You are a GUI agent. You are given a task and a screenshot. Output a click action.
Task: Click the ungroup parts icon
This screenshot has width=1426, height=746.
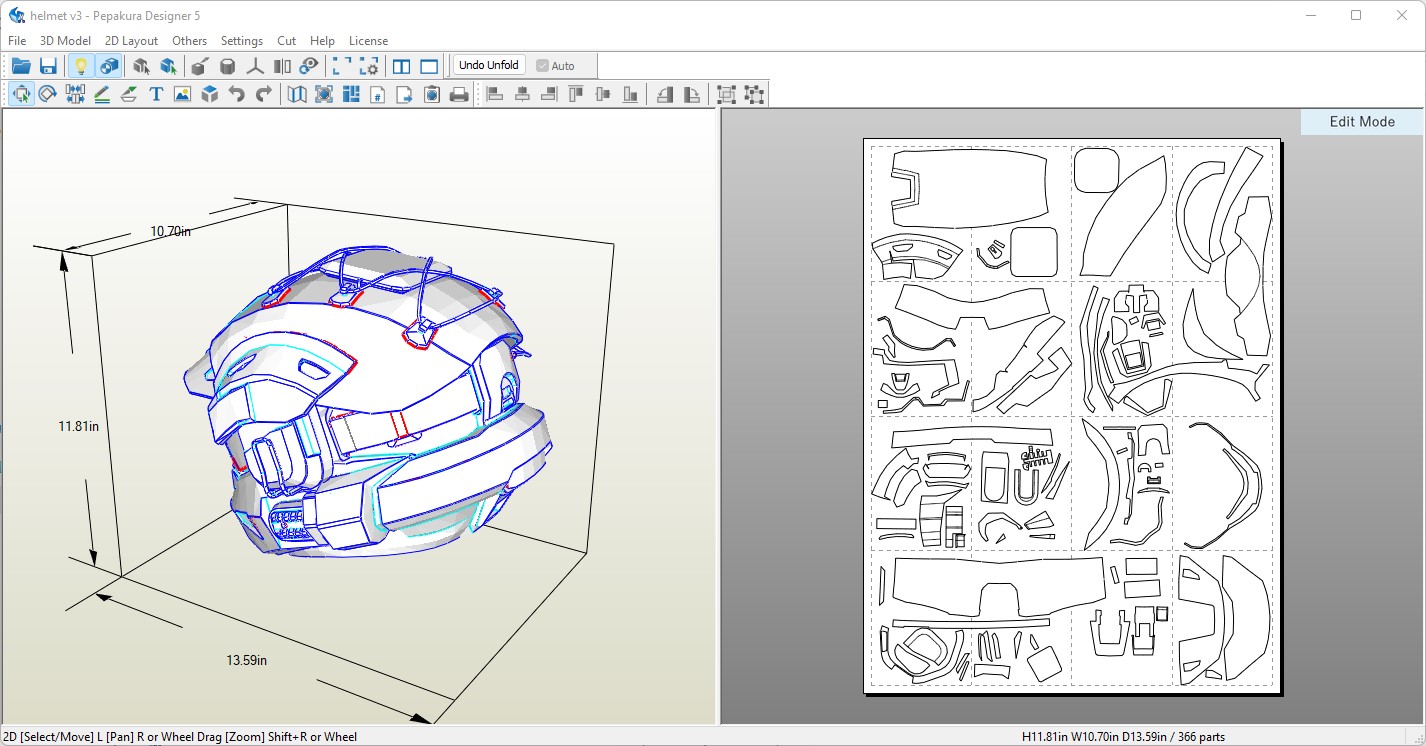pyautogui.click(x=754, y=94)
